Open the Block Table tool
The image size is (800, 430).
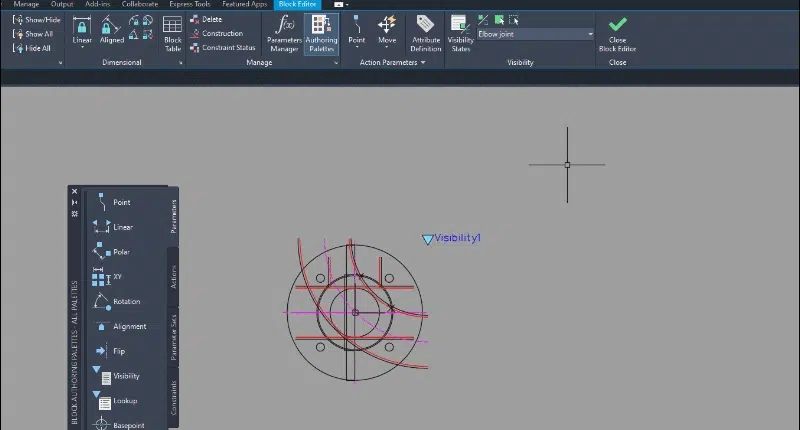172,34
